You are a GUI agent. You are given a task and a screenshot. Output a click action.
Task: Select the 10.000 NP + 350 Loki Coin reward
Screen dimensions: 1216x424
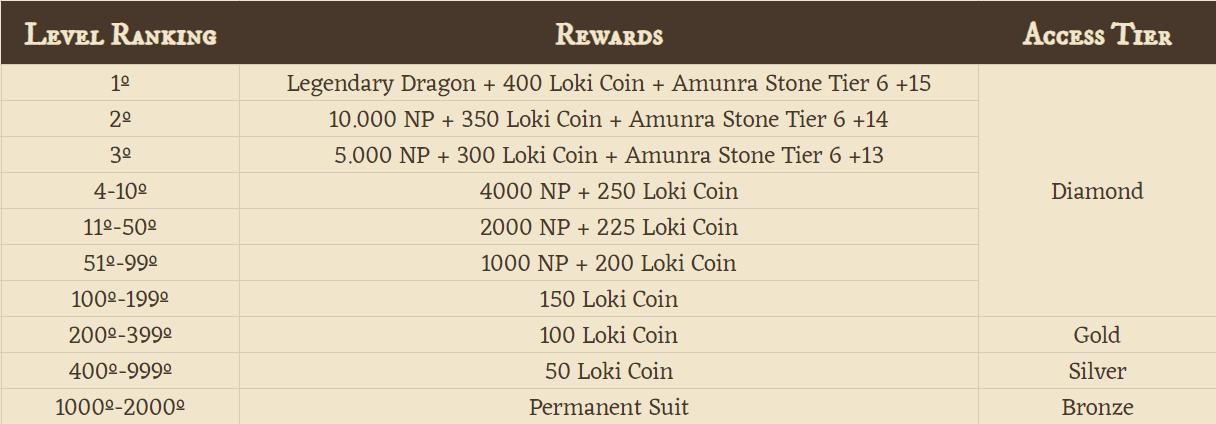609,119
